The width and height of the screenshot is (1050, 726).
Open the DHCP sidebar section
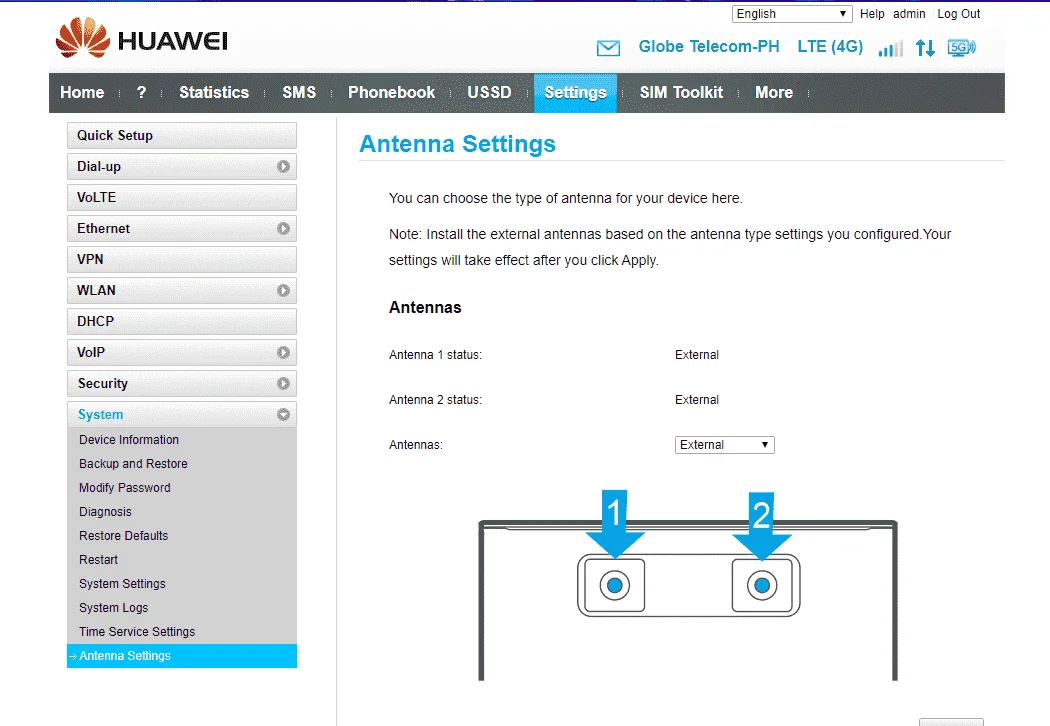coord(181,321)
